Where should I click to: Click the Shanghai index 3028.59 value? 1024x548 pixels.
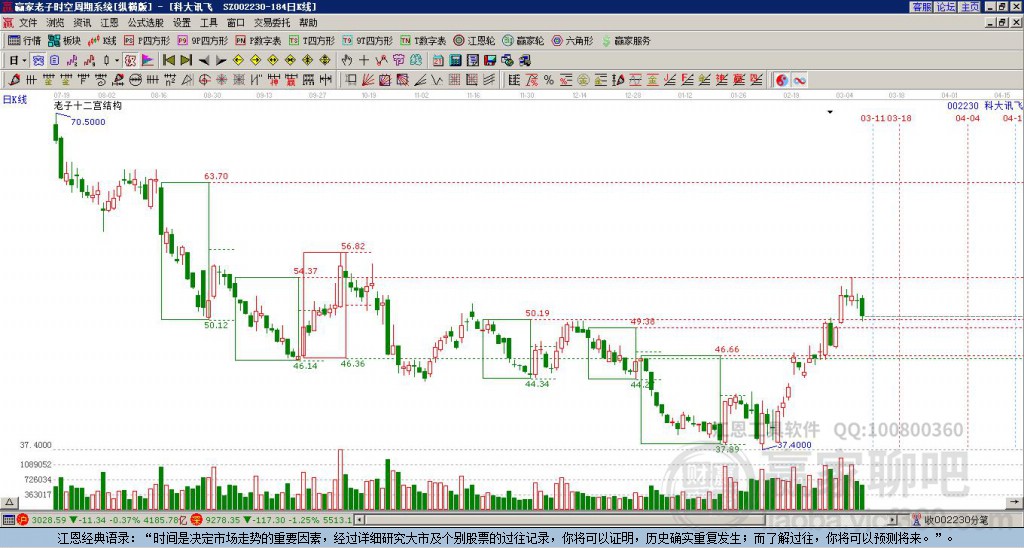point(49,520)
